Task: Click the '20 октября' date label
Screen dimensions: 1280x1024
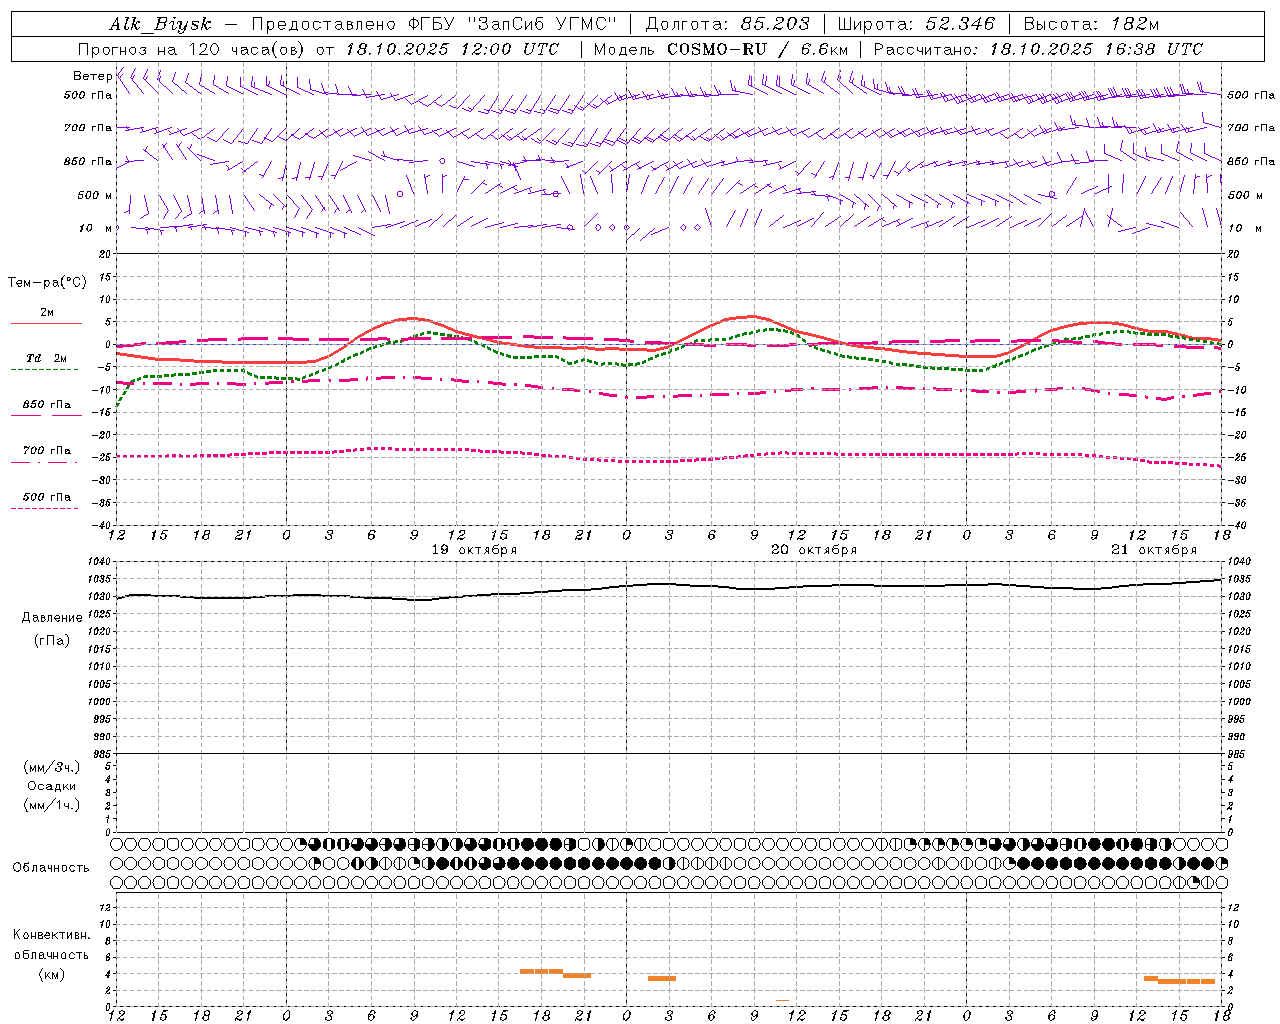Action: pyautogui.click(x=814, y=550)
